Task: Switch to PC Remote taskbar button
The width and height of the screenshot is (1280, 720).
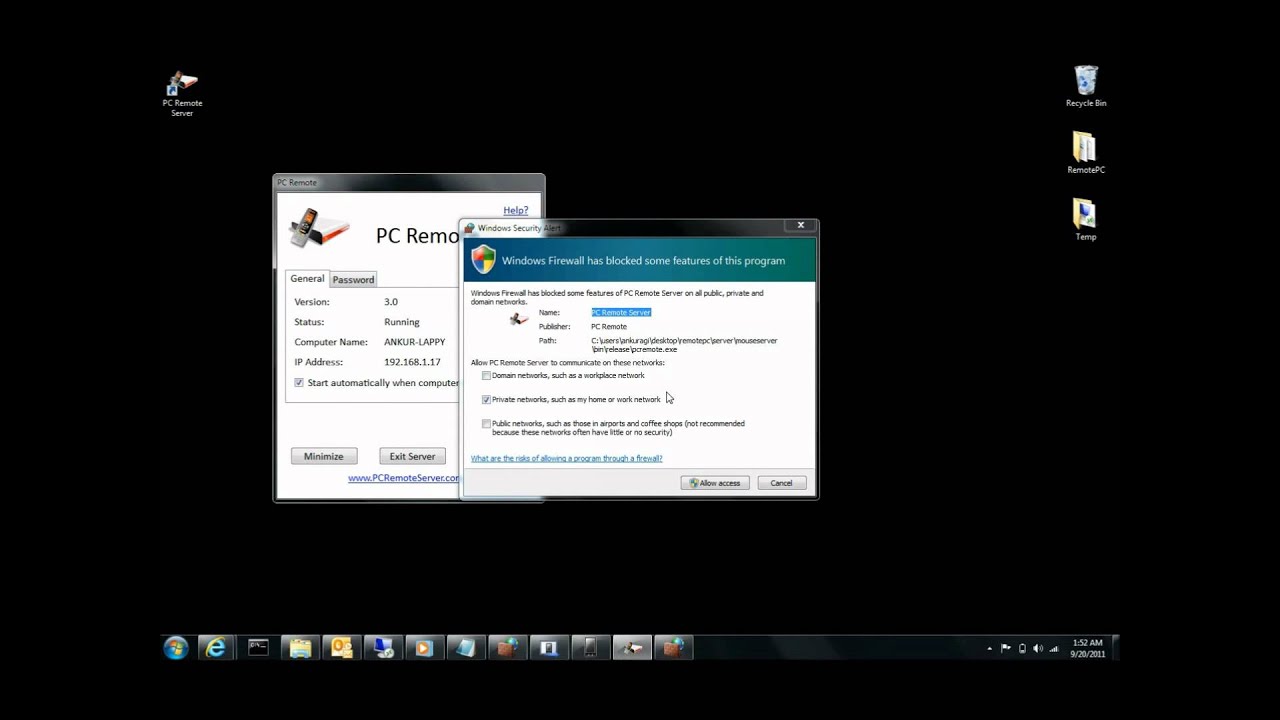Action: [x=632, y=648]
